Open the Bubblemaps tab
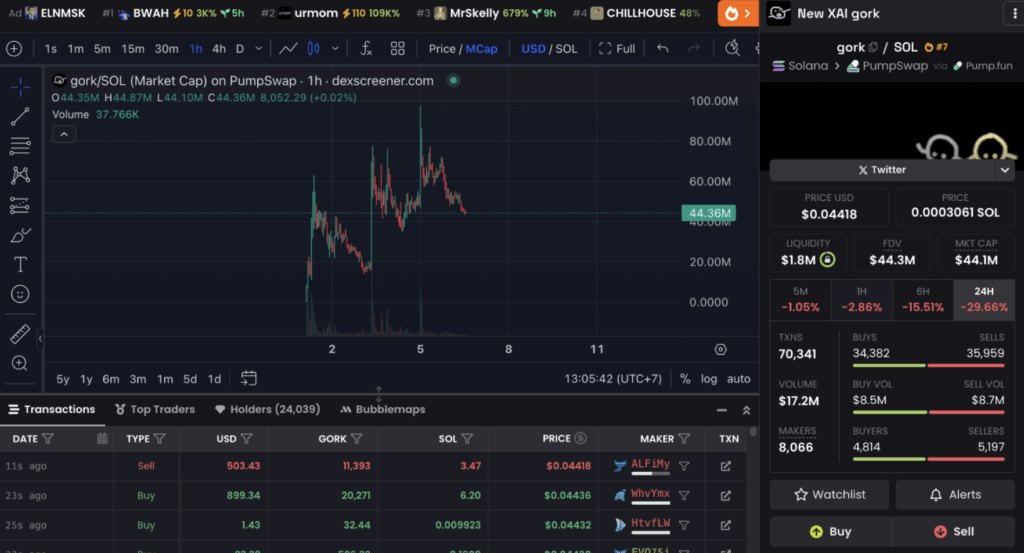The height and width of the screenshot is (553, 1024). (382, 409)
